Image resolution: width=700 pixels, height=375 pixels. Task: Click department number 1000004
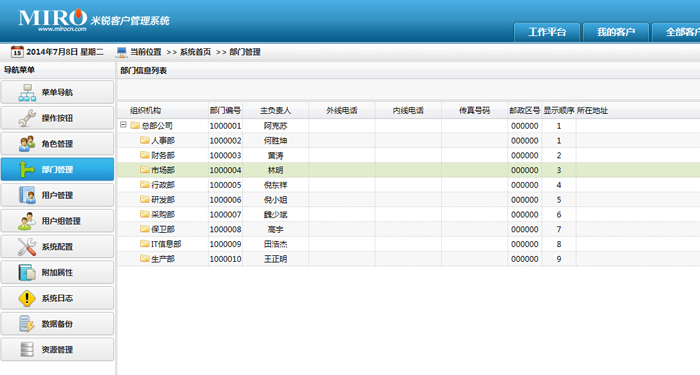tap(225, 170)
